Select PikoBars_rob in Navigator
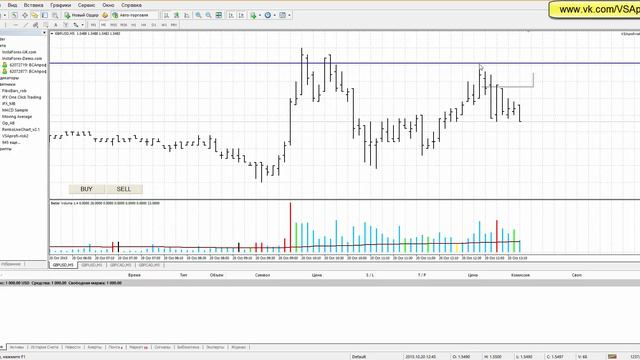640x360 pixels. pyautogui.click(x=14, y=91)
